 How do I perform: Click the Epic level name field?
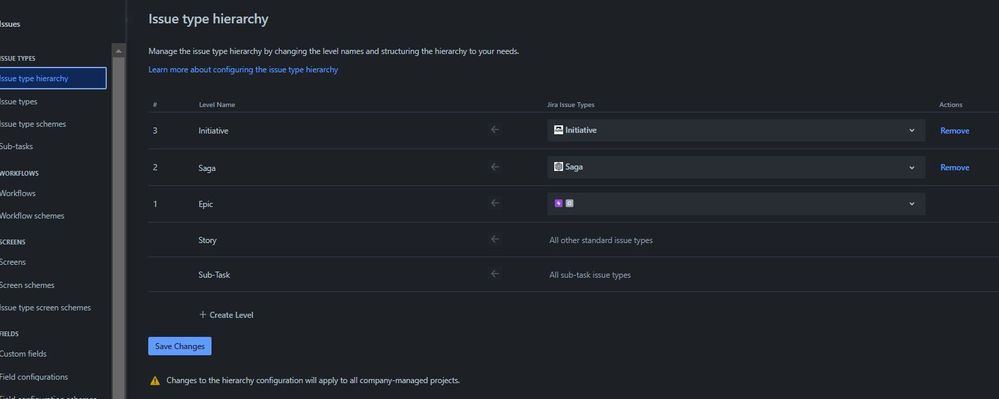[206, 204]
